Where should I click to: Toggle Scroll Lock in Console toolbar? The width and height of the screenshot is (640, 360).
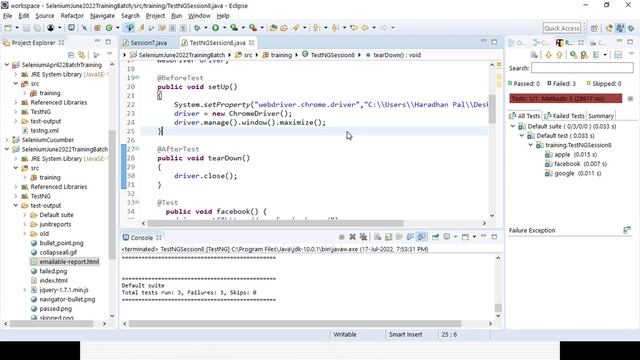388,237
